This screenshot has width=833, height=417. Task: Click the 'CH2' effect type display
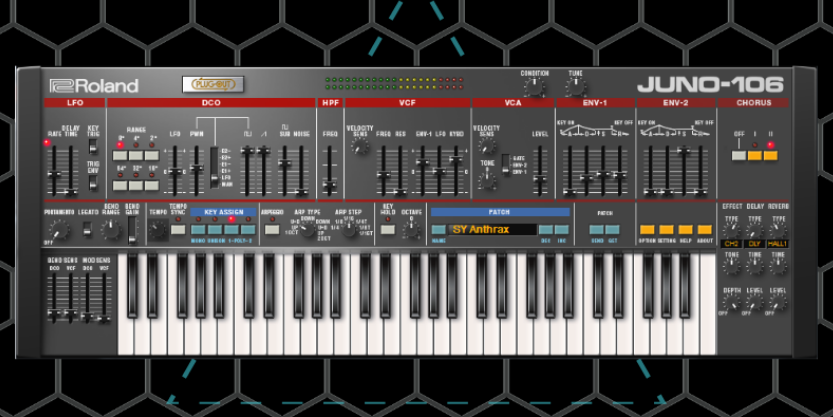[x=732, y=244]
